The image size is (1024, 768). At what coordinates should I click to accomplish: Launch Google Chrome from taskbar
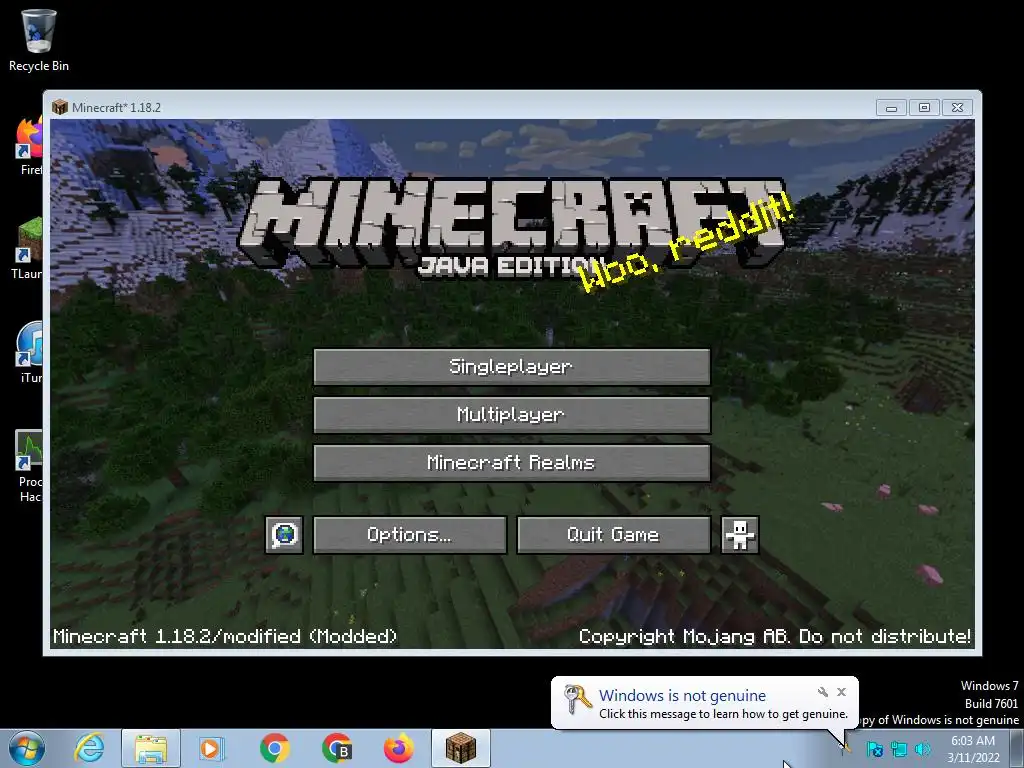click(x=274, y=748)
